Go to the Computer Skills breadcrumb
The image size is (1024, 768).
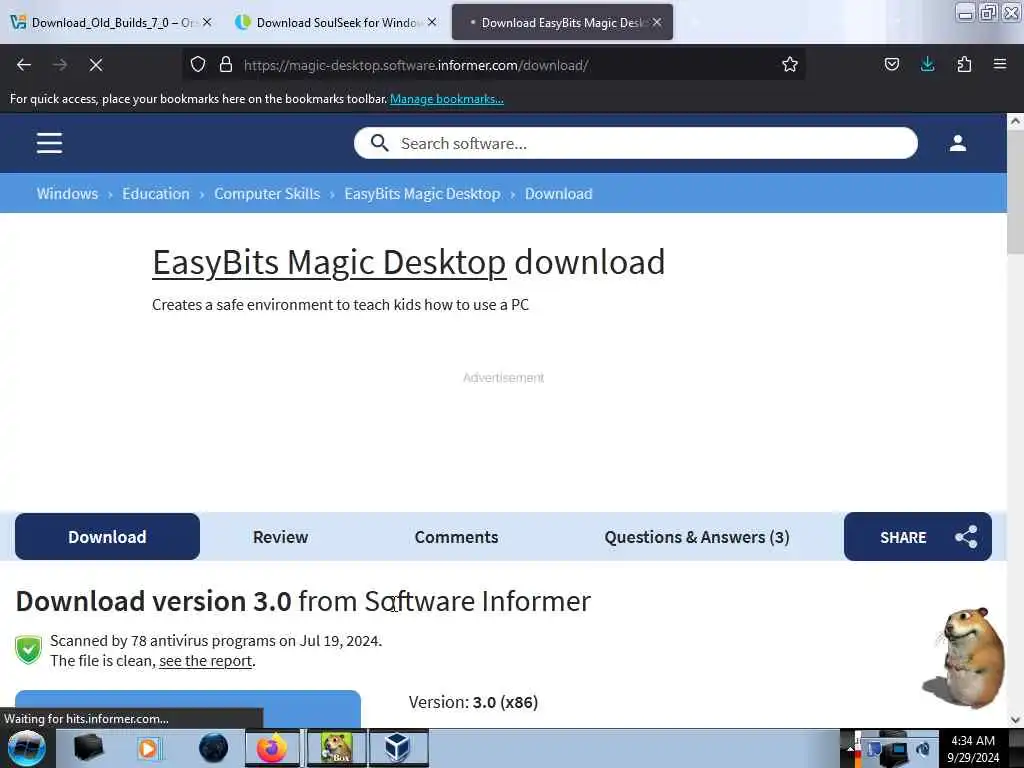(267, 193)
